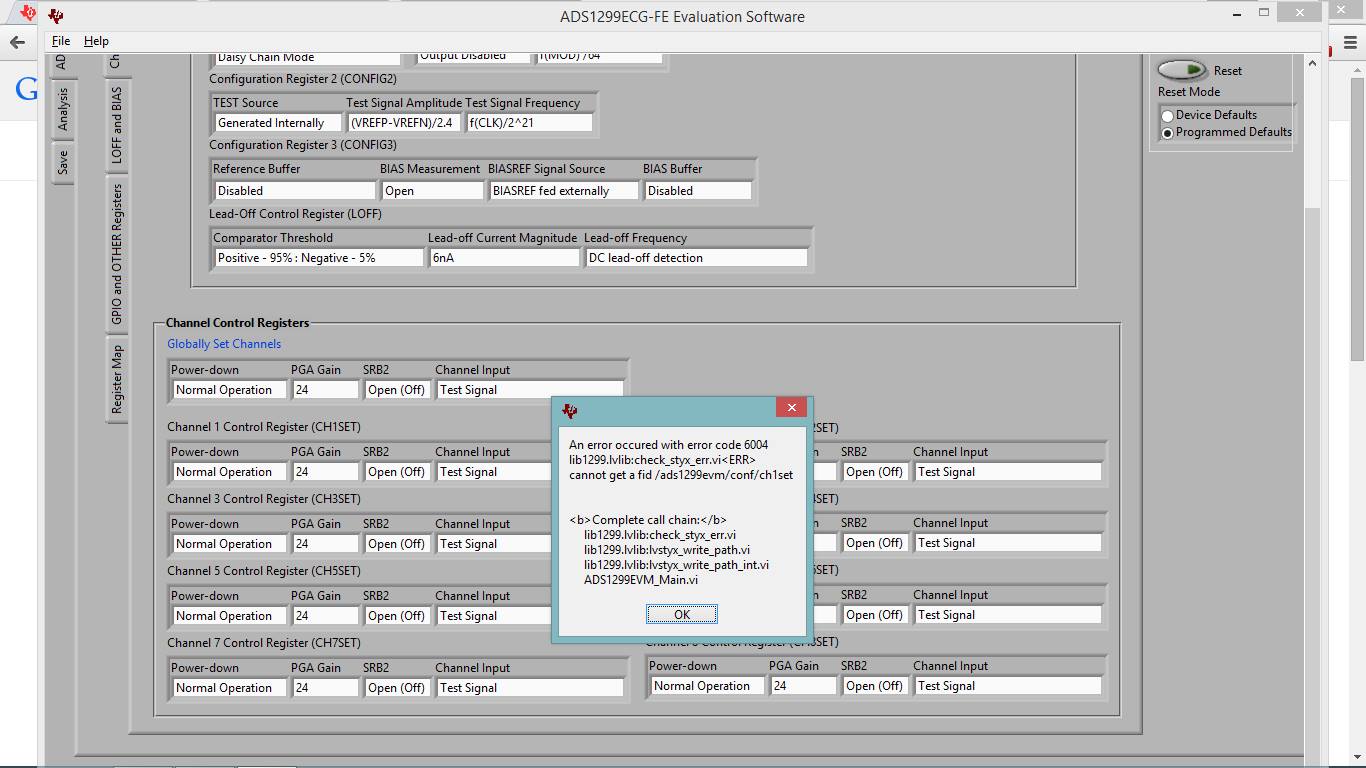Open the Reference Buffer dropdown
The width and height of the screenshot is (1366, 768).
pyautogui.click(x=295, y=190)
